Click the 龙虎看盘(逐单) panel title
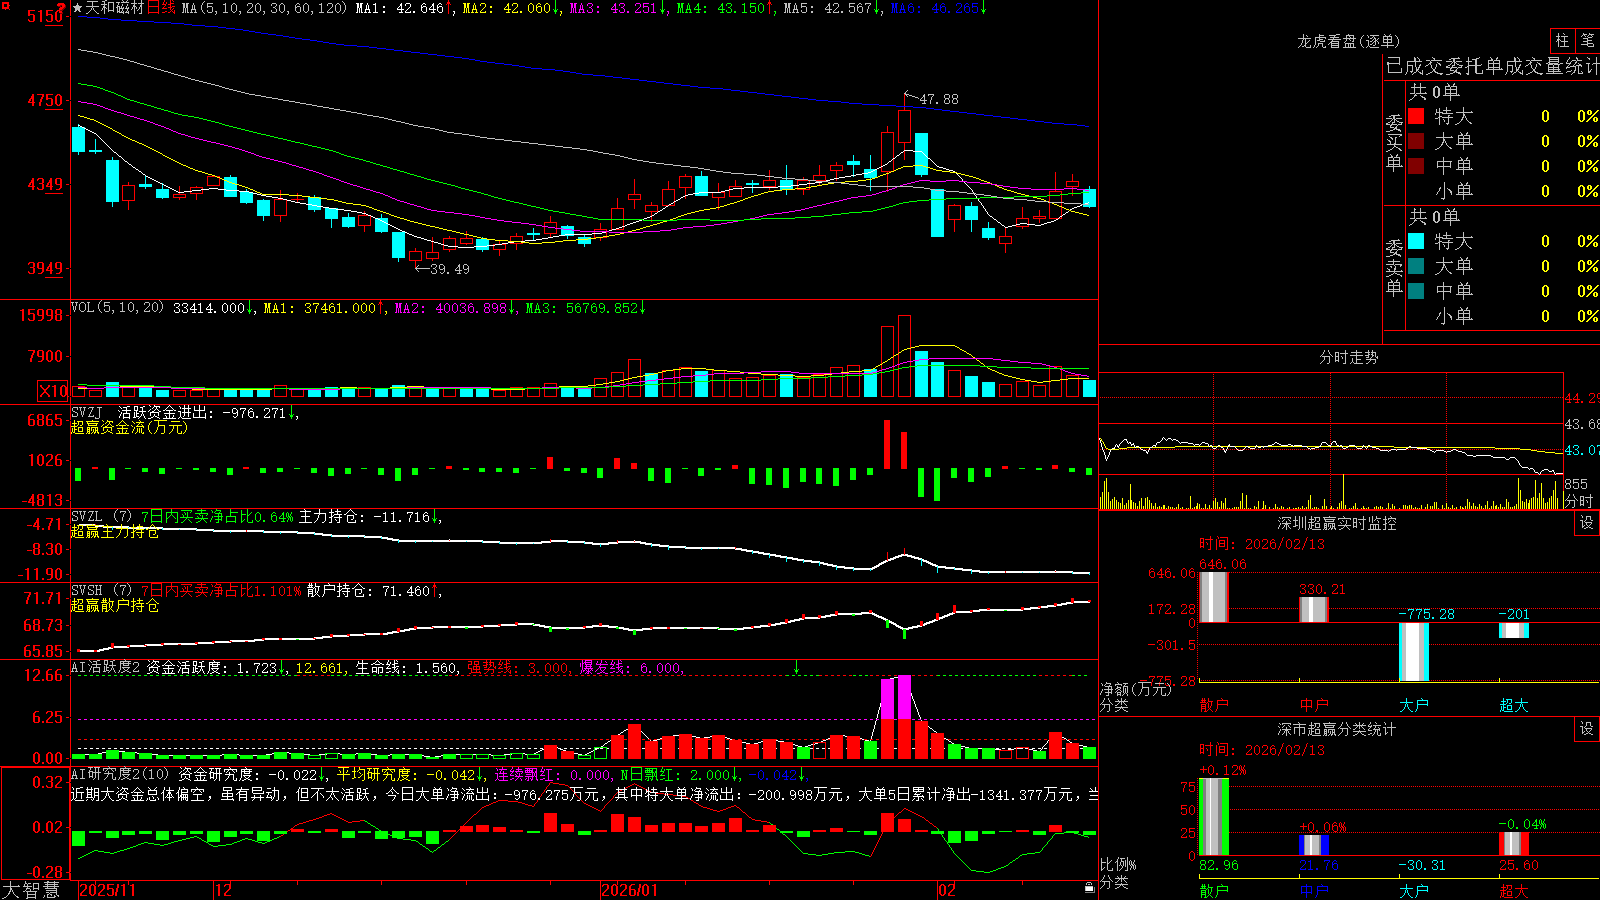This screenshot has width=1600, height=900. pyautogui.click(x=1349, y=41)
